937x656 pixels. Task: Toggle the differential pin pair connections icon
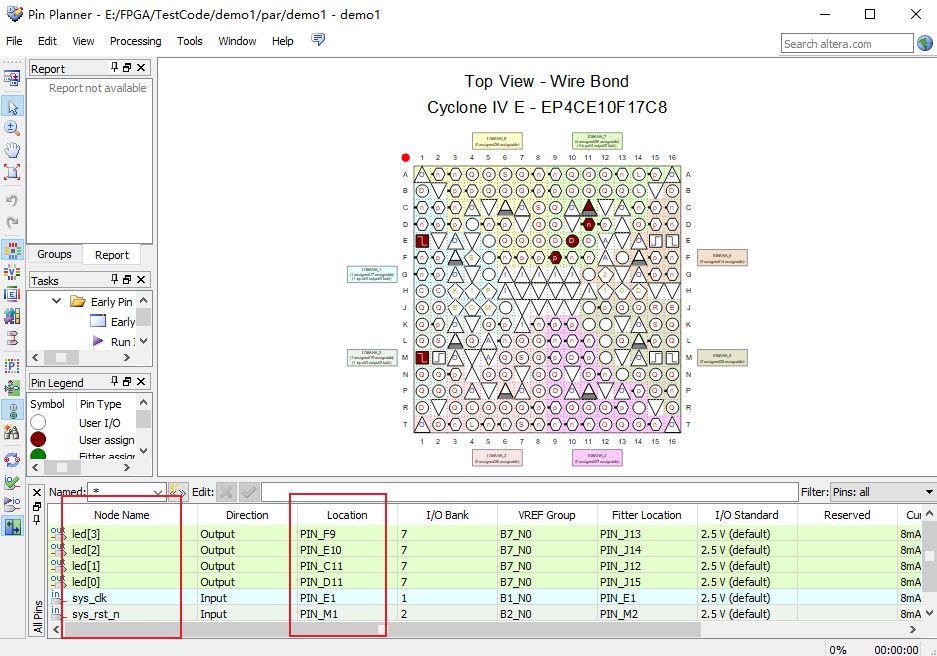coord(13,338)
